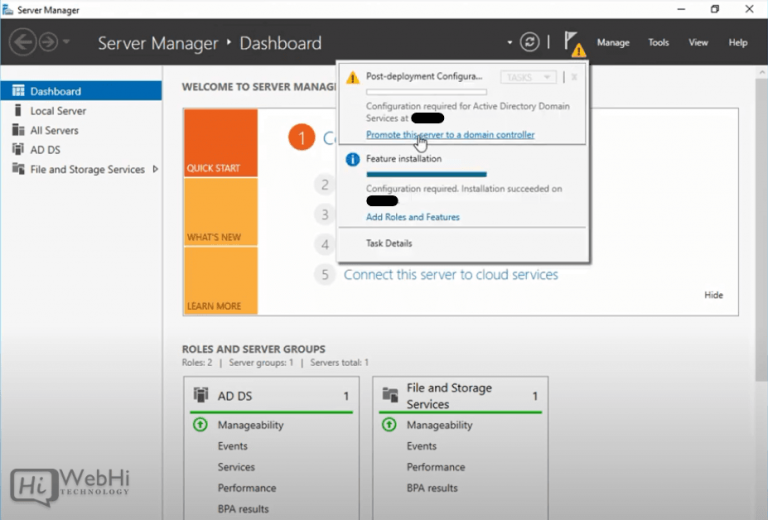Open the TASKS dropdown in notification
The width and height of the screenshot is (768, 520).
coord(527,77)
